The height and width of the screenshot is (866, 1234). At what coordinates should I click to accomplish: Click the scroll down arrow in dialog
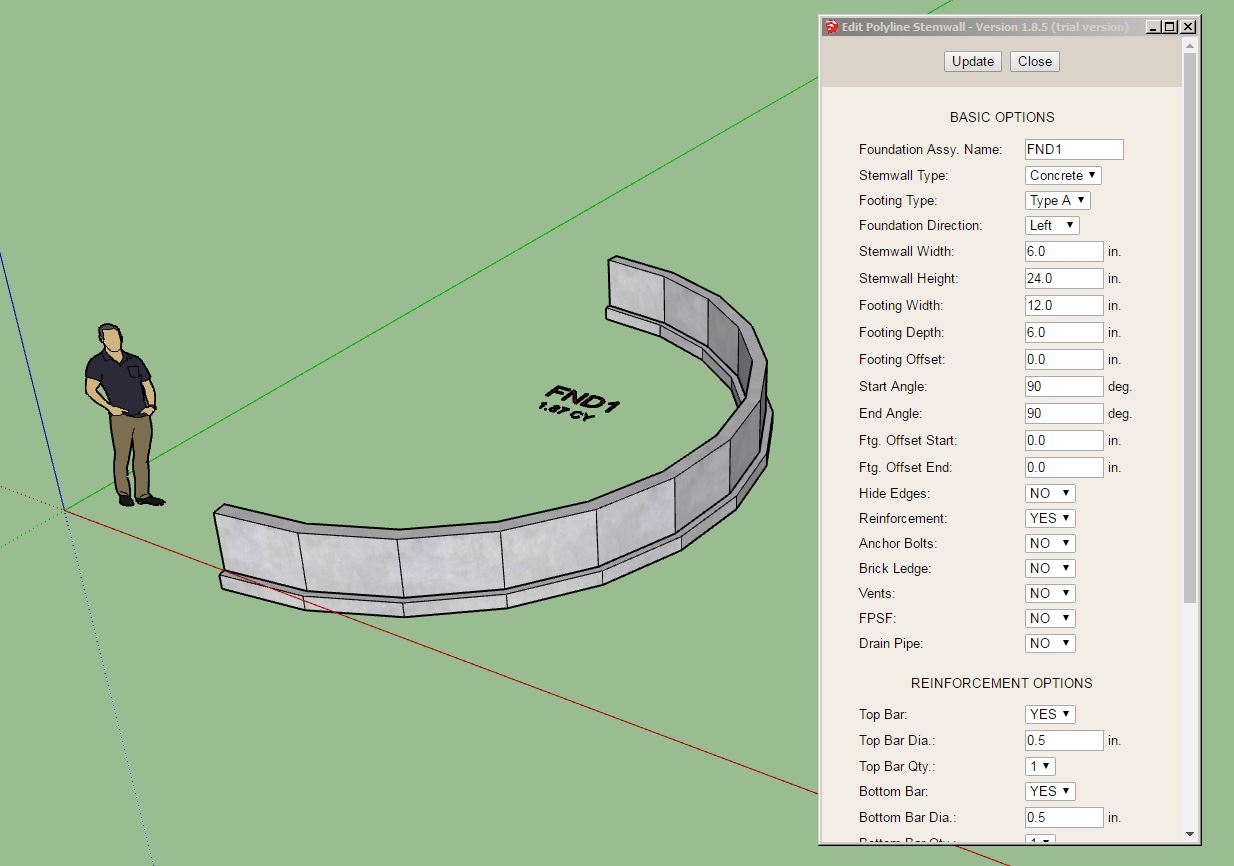pos(1189,833)
